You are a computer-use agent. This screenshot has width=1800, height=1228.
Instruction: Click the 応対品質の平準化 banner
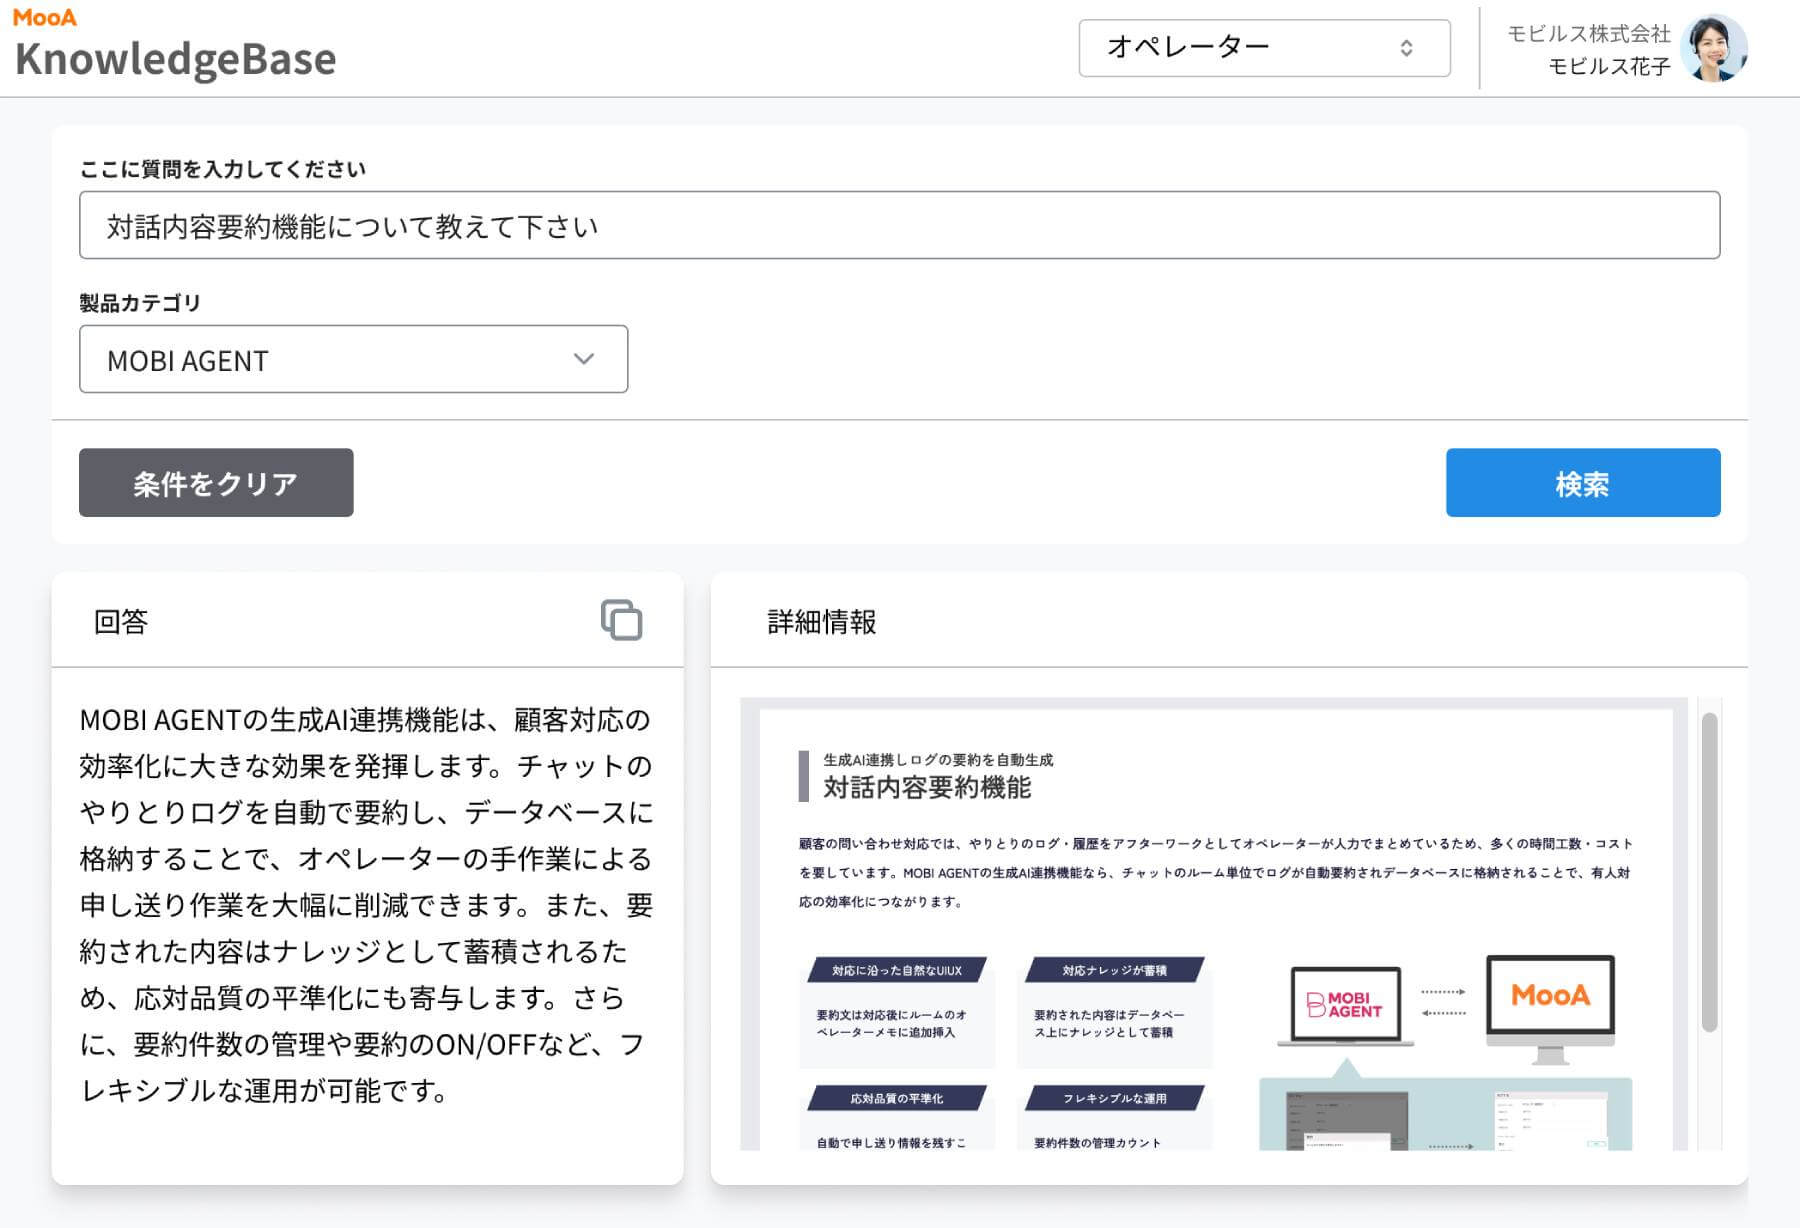coord(897,1098)
